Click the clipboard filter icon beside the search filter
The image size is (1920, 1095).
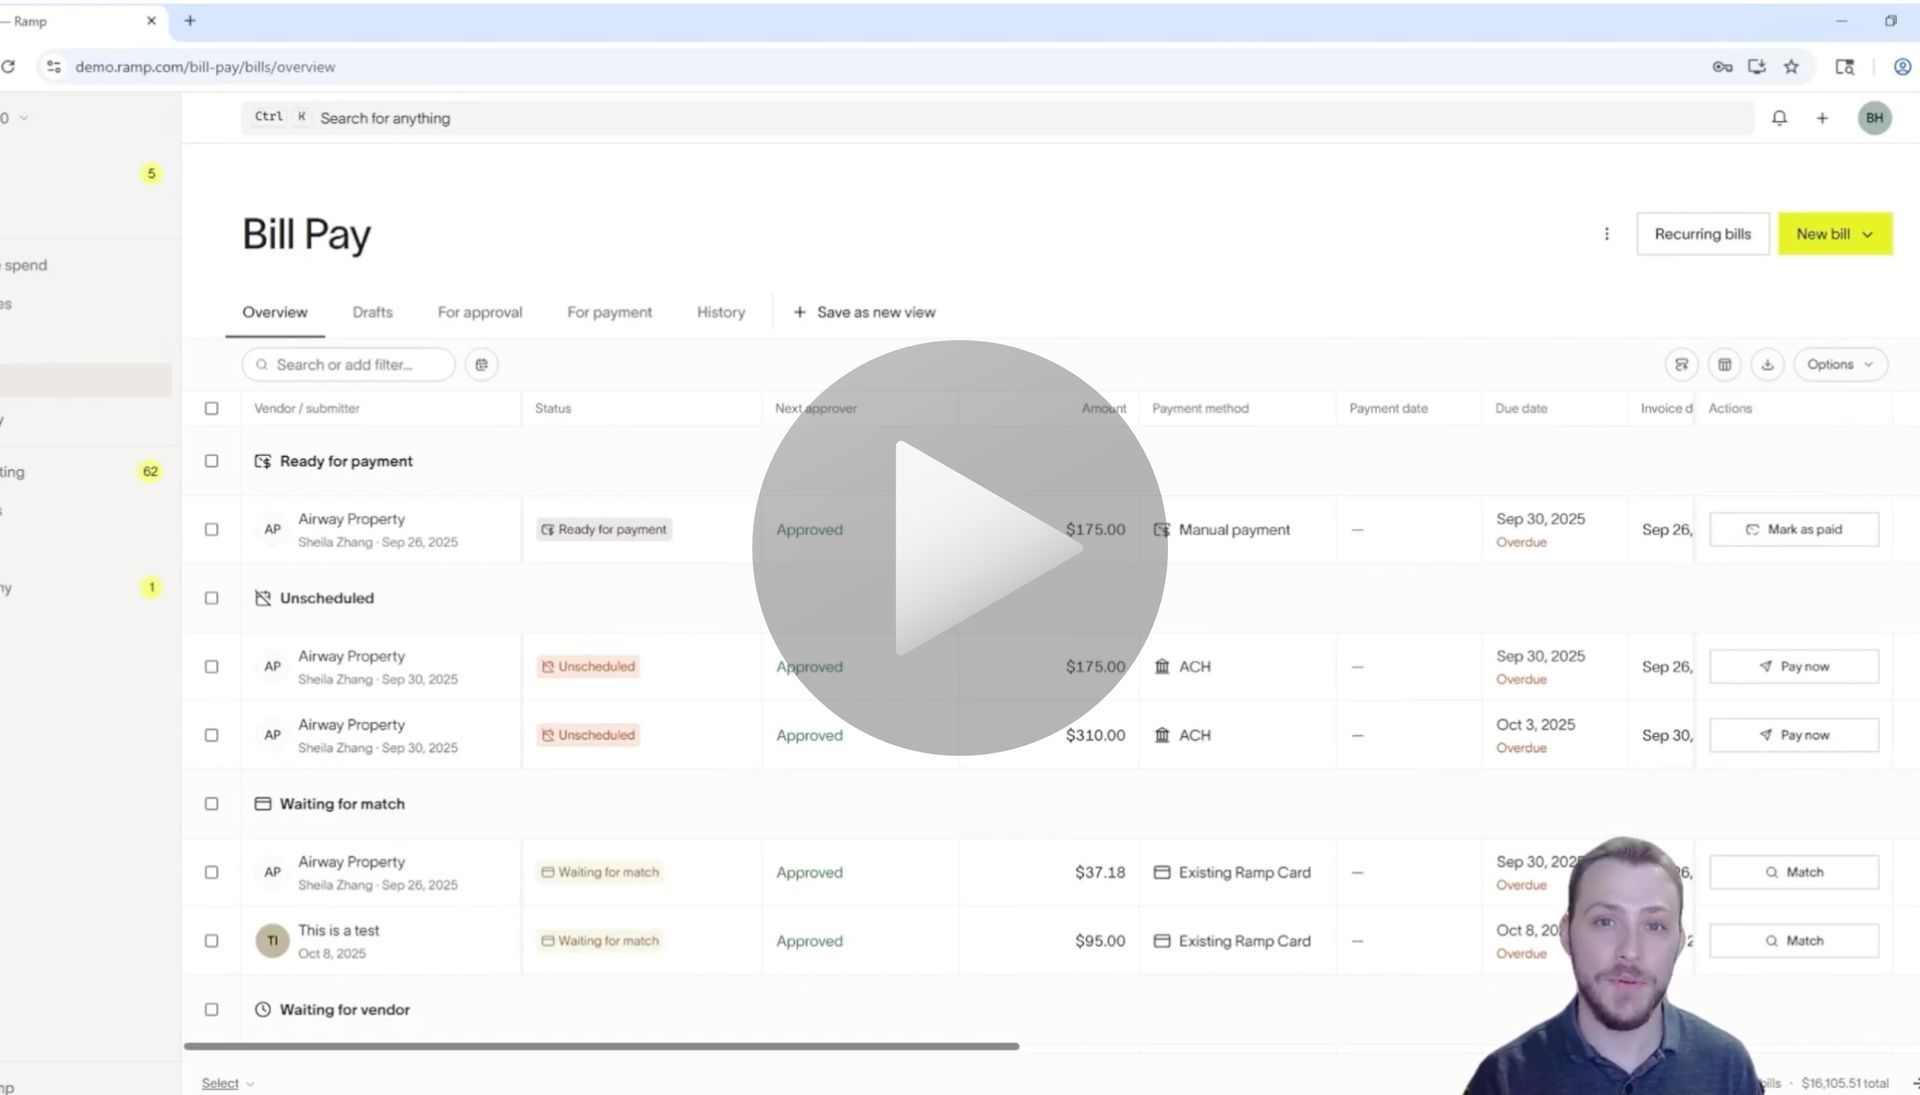pyautogui.click(x=481, y=364)
